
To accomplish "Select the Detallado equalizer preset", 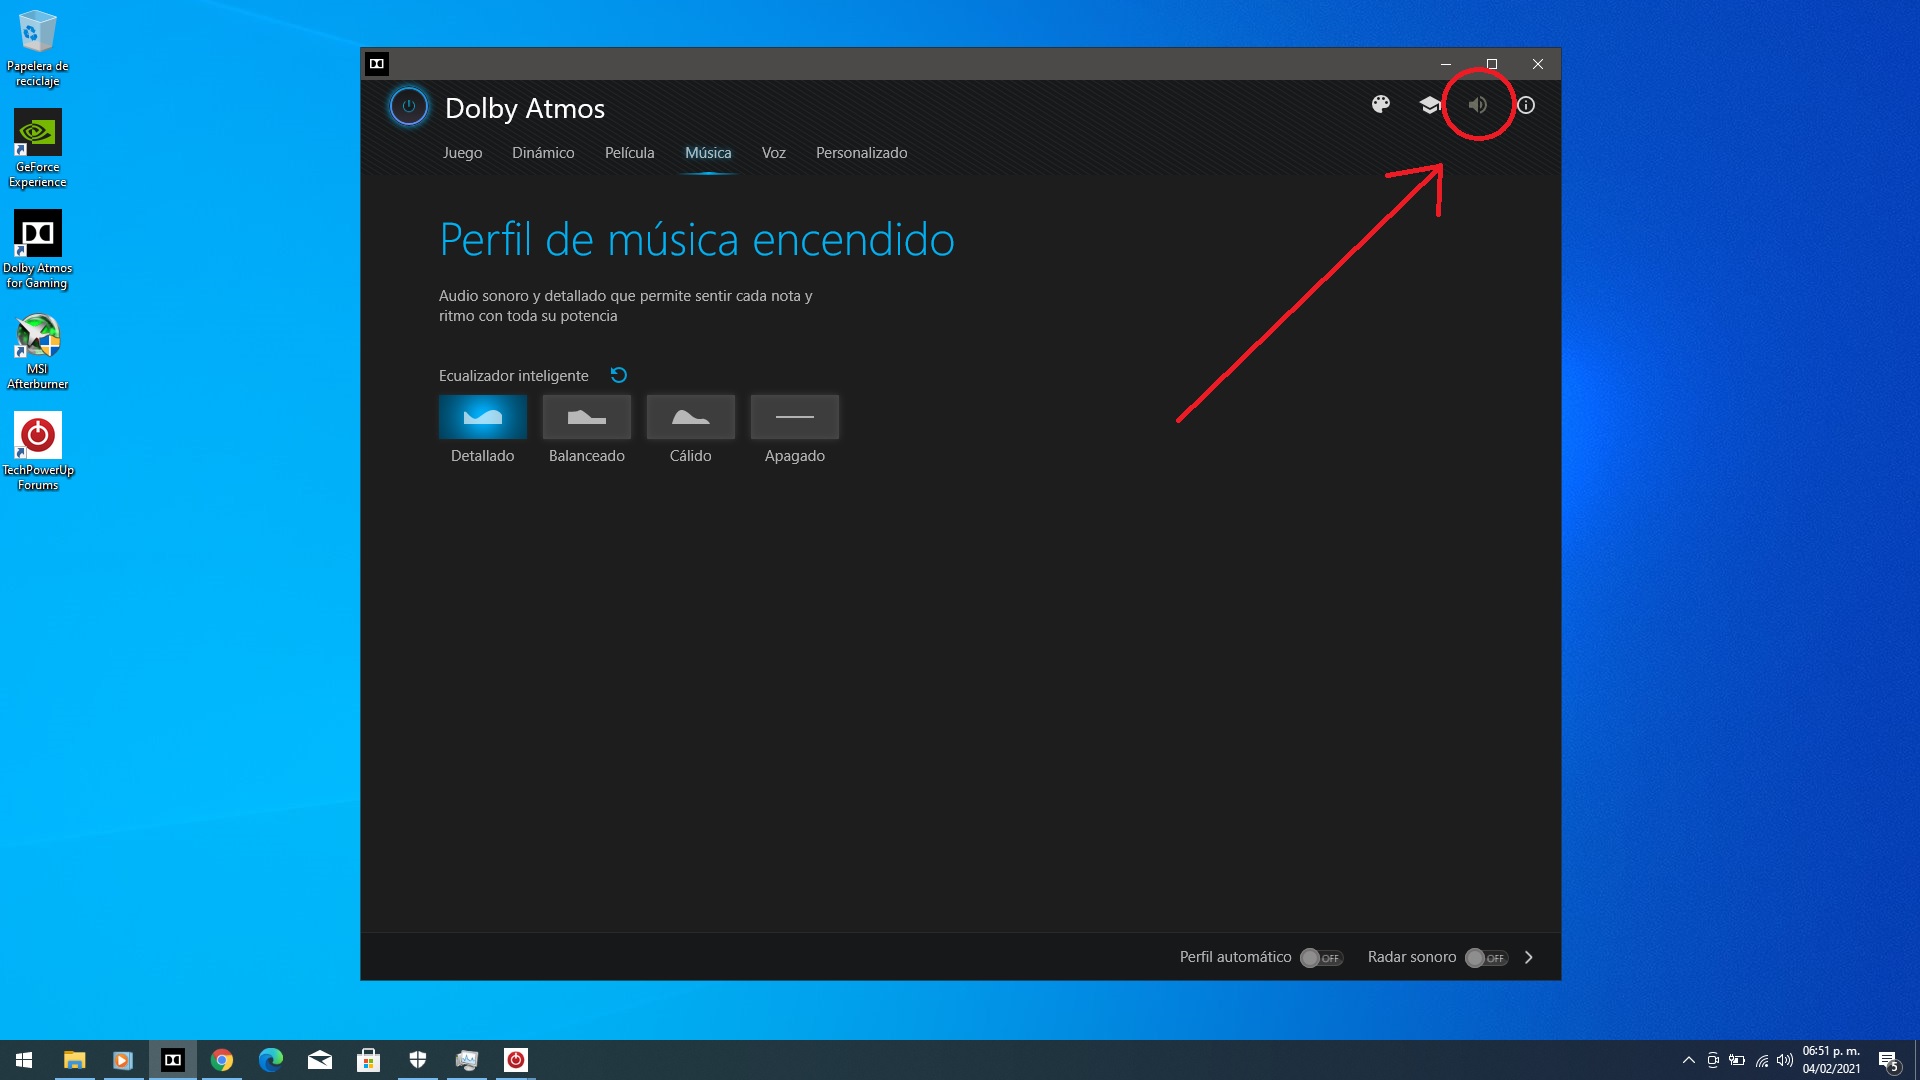I will (483, 417).
